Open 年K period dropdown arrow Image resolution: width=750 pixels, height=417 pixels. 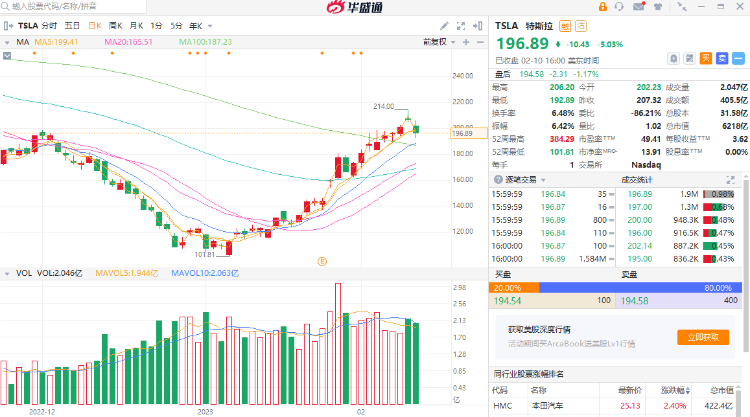click(210, 26)
